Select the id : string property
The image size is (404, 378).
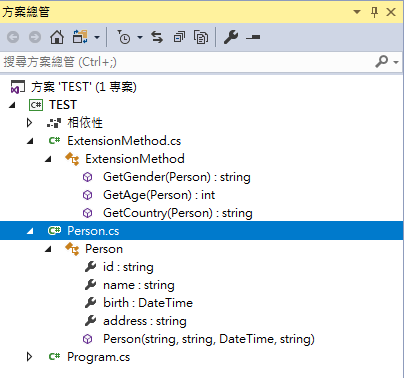point(128,267)
